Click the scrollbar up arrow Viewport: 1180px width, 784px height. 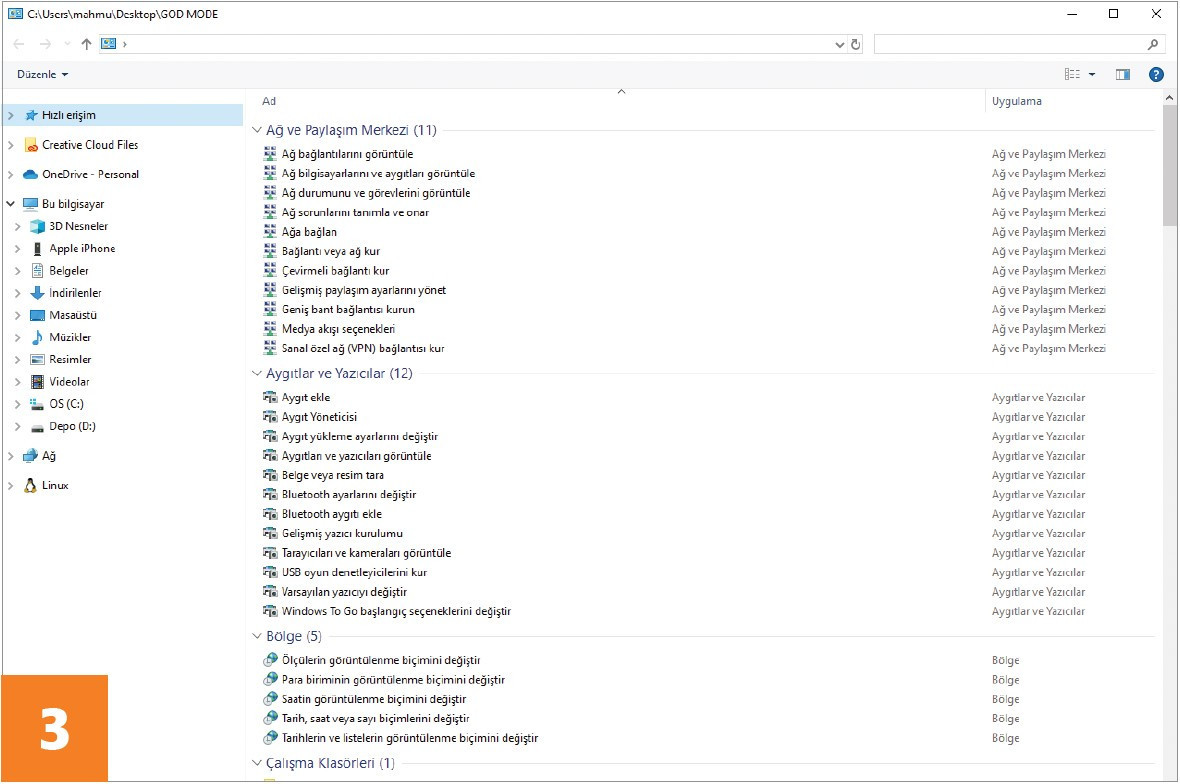click(1169, 98)
